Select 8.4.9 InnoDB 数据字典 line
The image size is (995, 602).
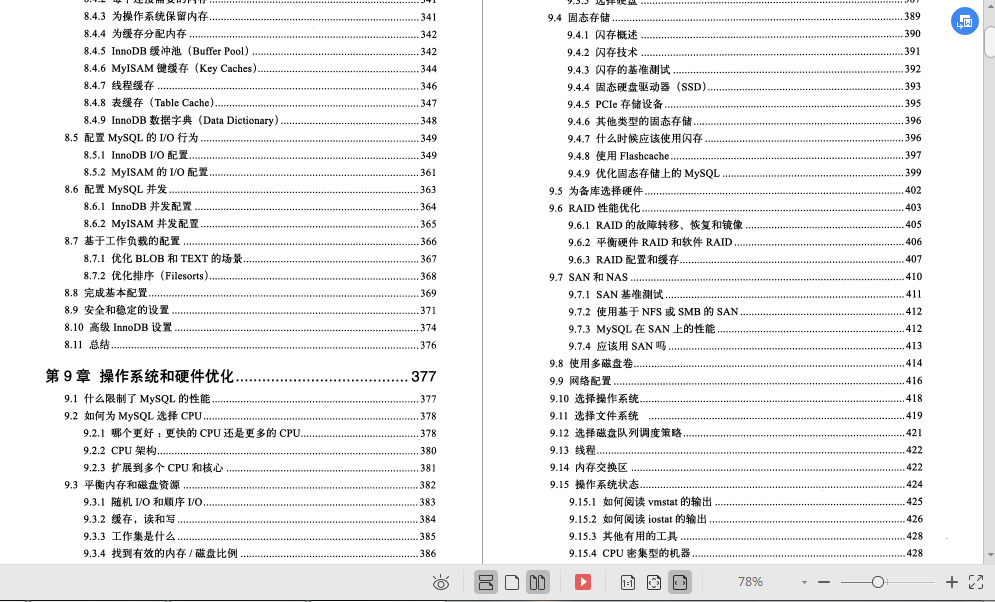point(260,121)
